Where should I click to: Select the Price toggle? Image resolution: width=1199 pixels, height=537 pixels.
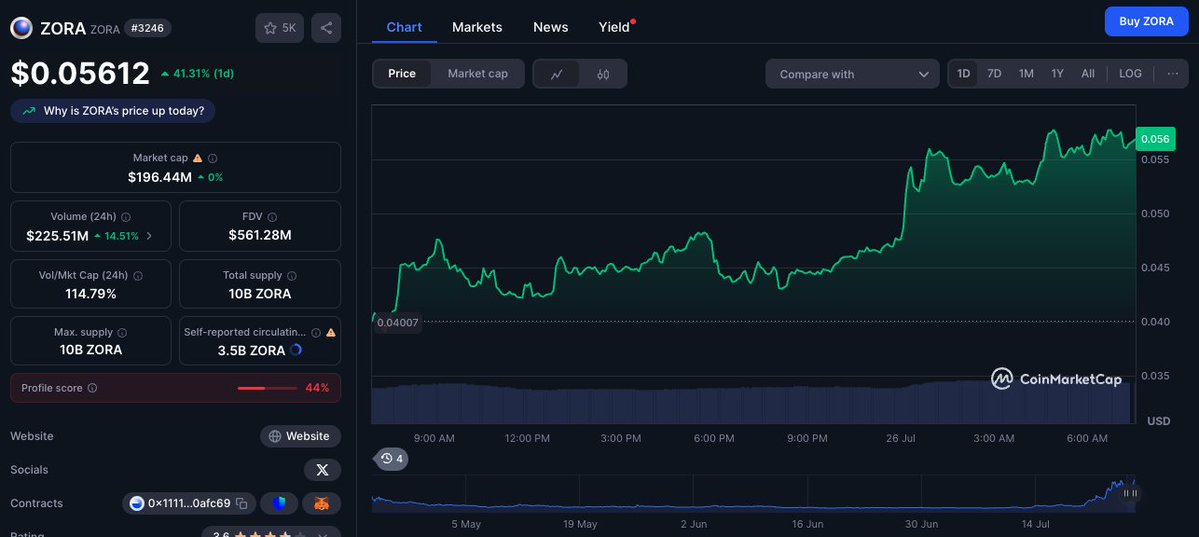click(x=402, y=73)
